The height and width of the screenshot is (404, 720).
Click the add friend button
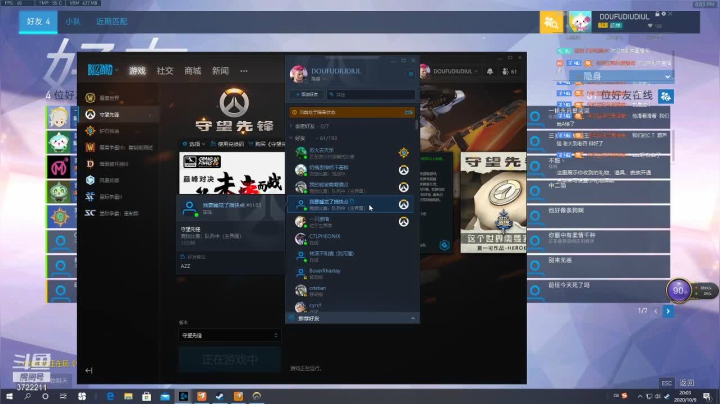(307, 94)
